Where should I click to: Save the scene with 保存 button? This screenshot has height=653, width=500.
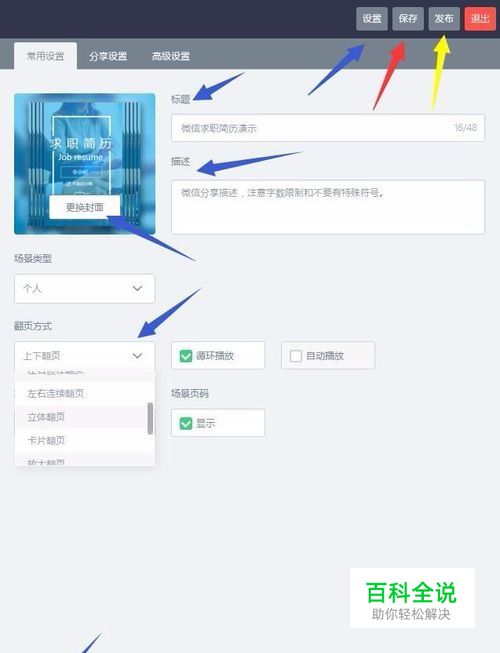pos(408,19)
